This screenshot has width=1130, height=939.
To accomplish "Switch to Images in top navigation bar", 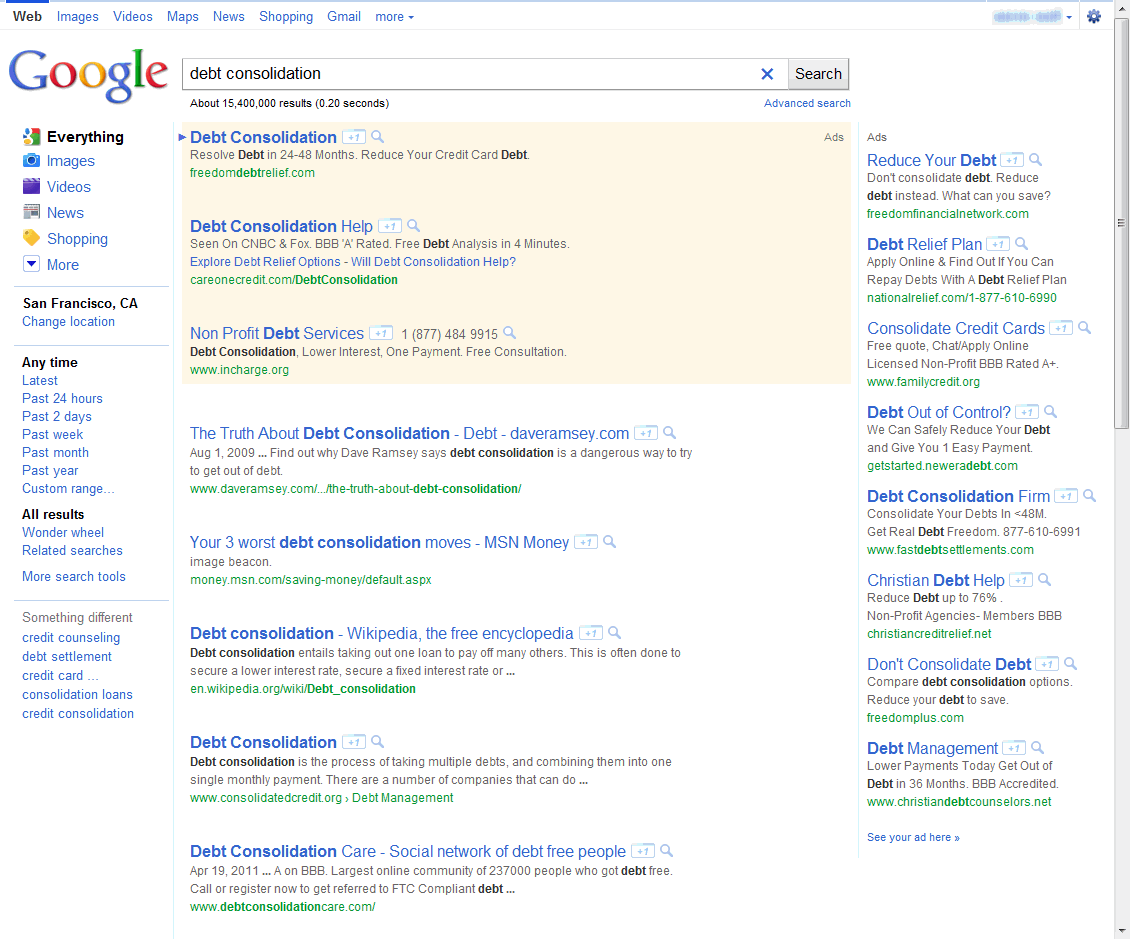I will [77, 17].
